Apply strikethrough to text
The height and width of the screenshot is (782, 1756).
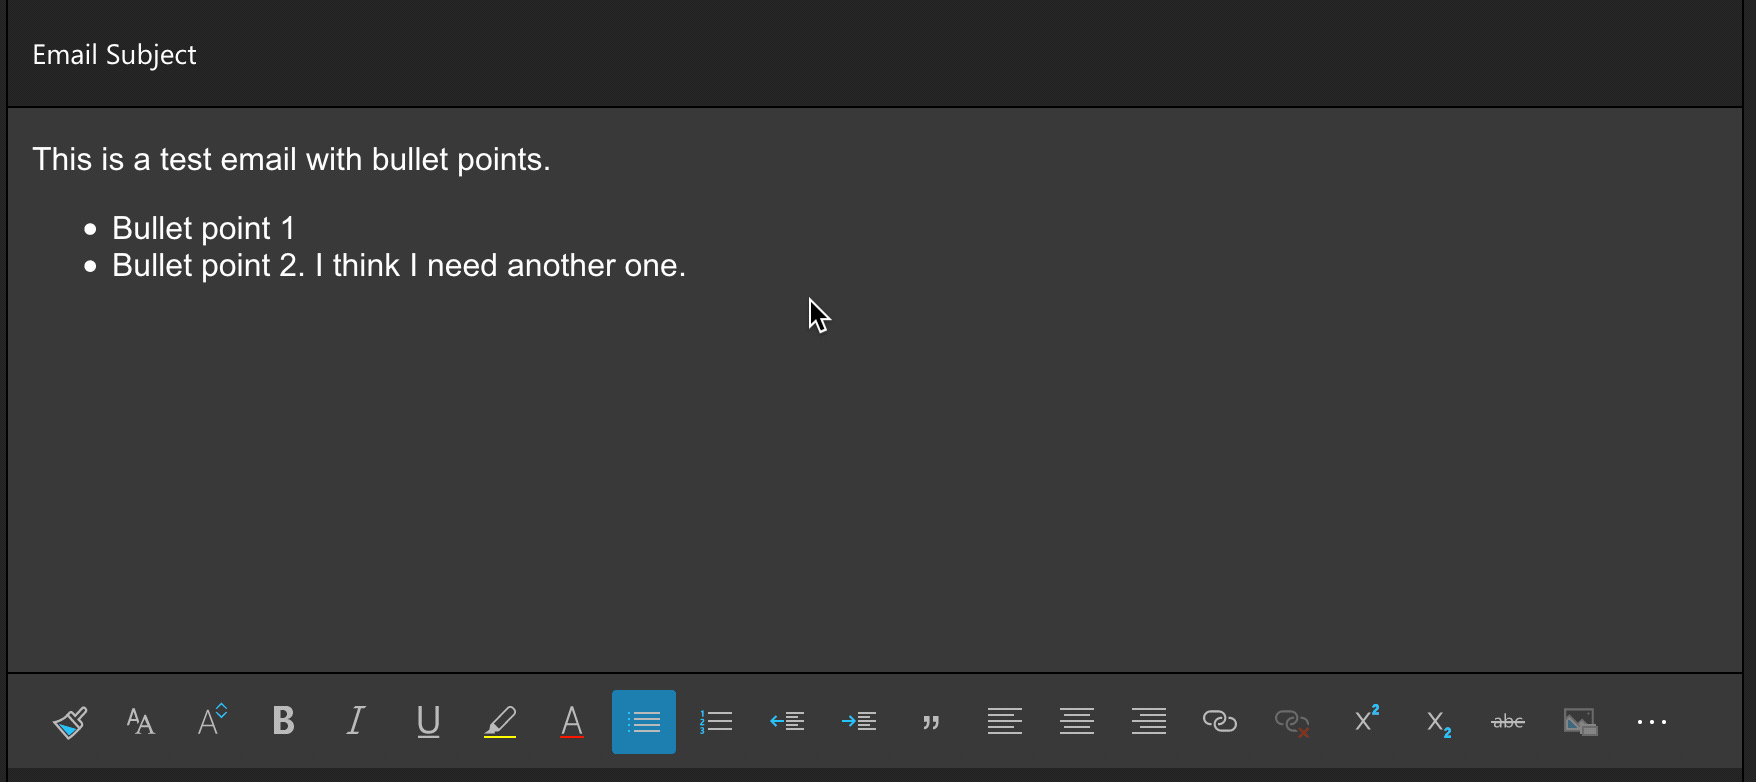click(x=1508, y=721)
